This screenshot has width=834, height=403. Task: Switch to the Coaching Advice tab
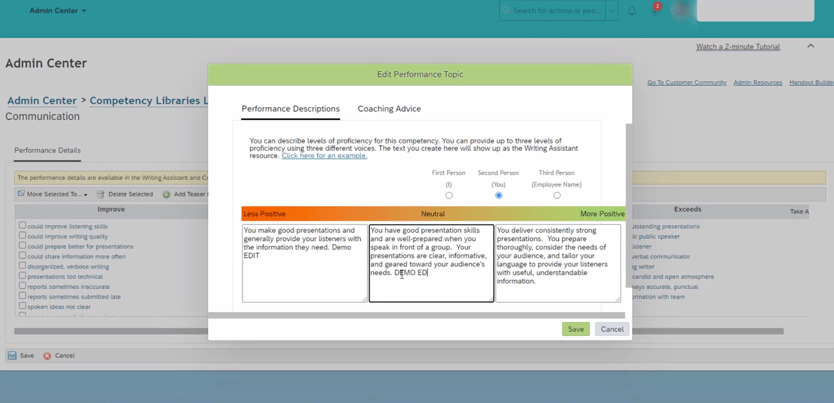pos(389,109)
